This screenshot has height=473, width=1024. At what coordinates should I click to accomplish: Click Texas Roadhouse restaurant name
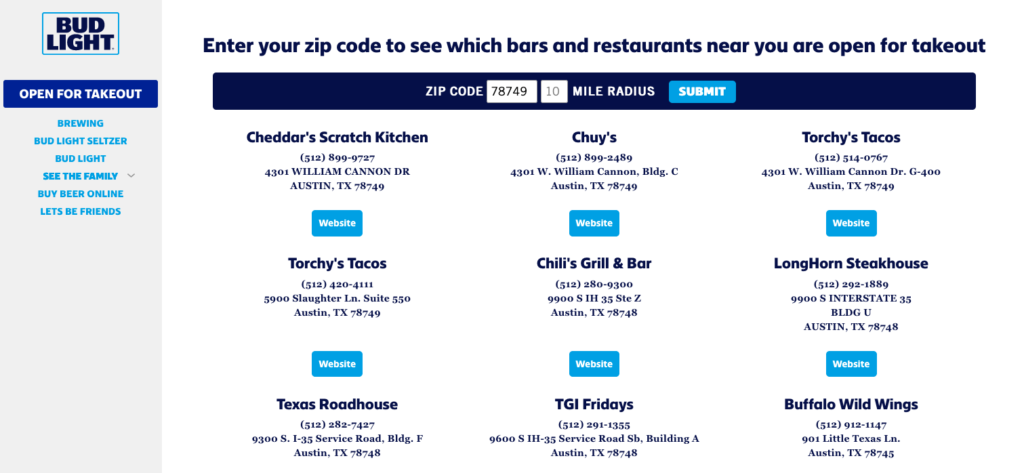337,405
